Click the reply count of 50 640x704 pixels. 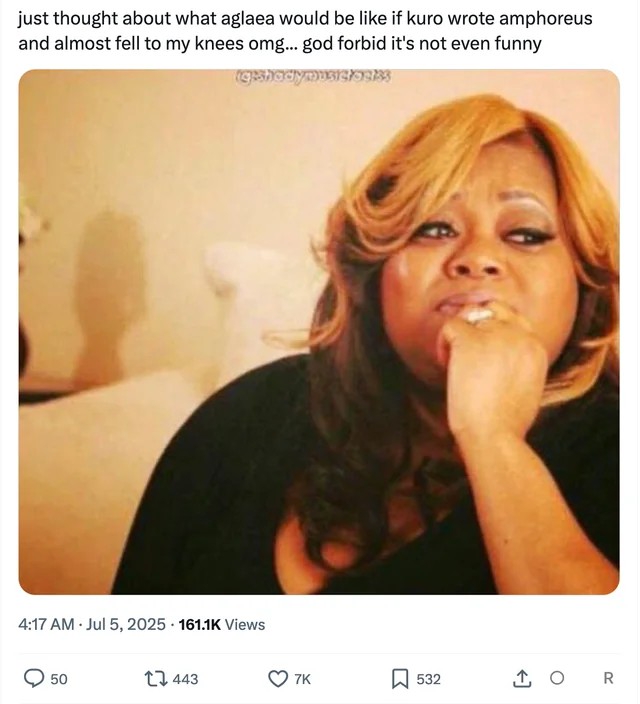59,679
